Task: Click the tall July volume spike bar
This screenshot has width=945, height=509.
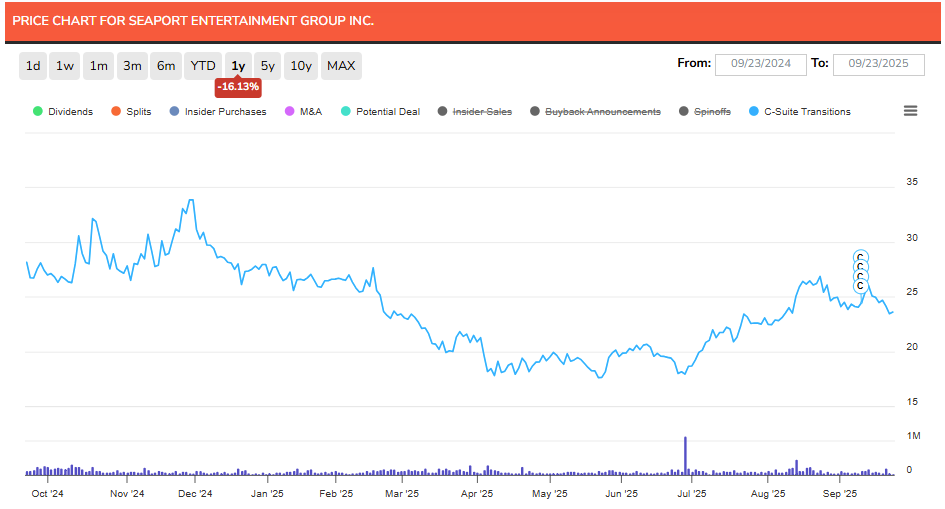Action: click(685, 455)
